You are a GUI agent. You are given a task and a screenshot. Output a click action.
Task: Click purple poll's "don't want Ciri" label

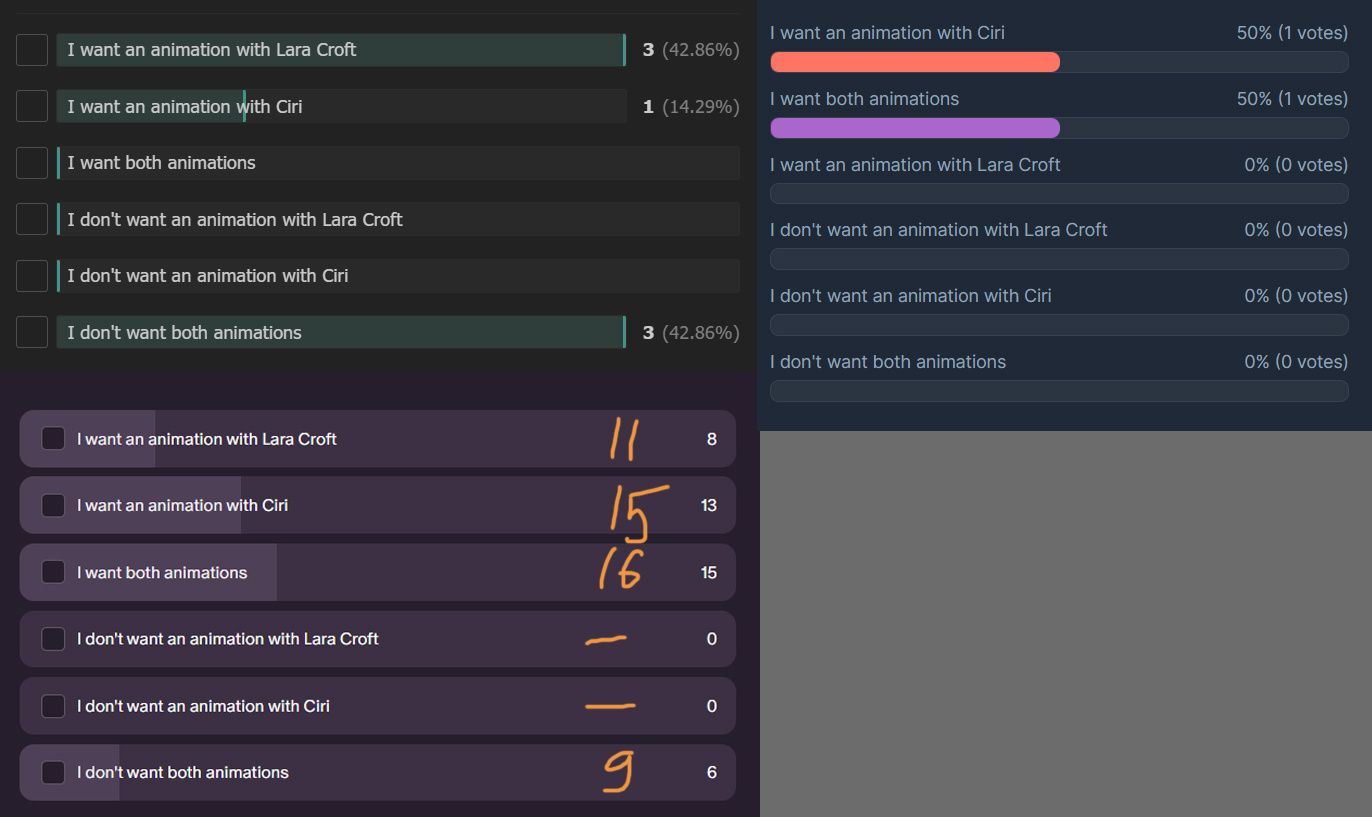pyautogui.click(x=204, y=706)
